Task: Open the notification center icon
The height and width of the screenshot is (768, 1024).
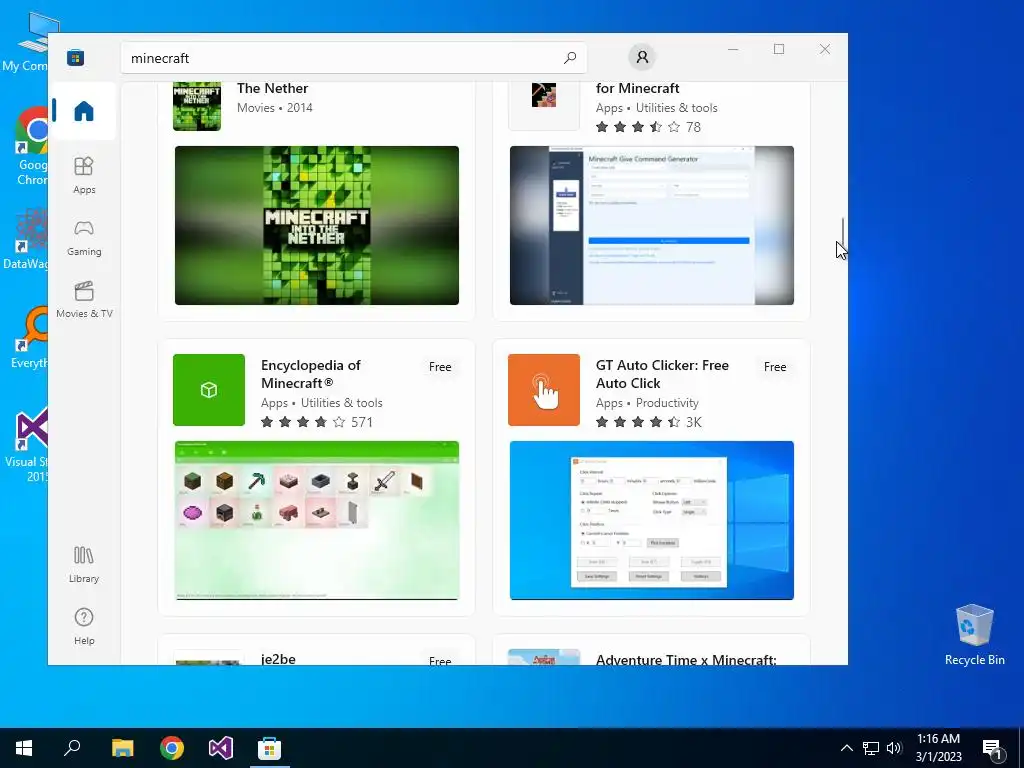Action: pos(993,748)
